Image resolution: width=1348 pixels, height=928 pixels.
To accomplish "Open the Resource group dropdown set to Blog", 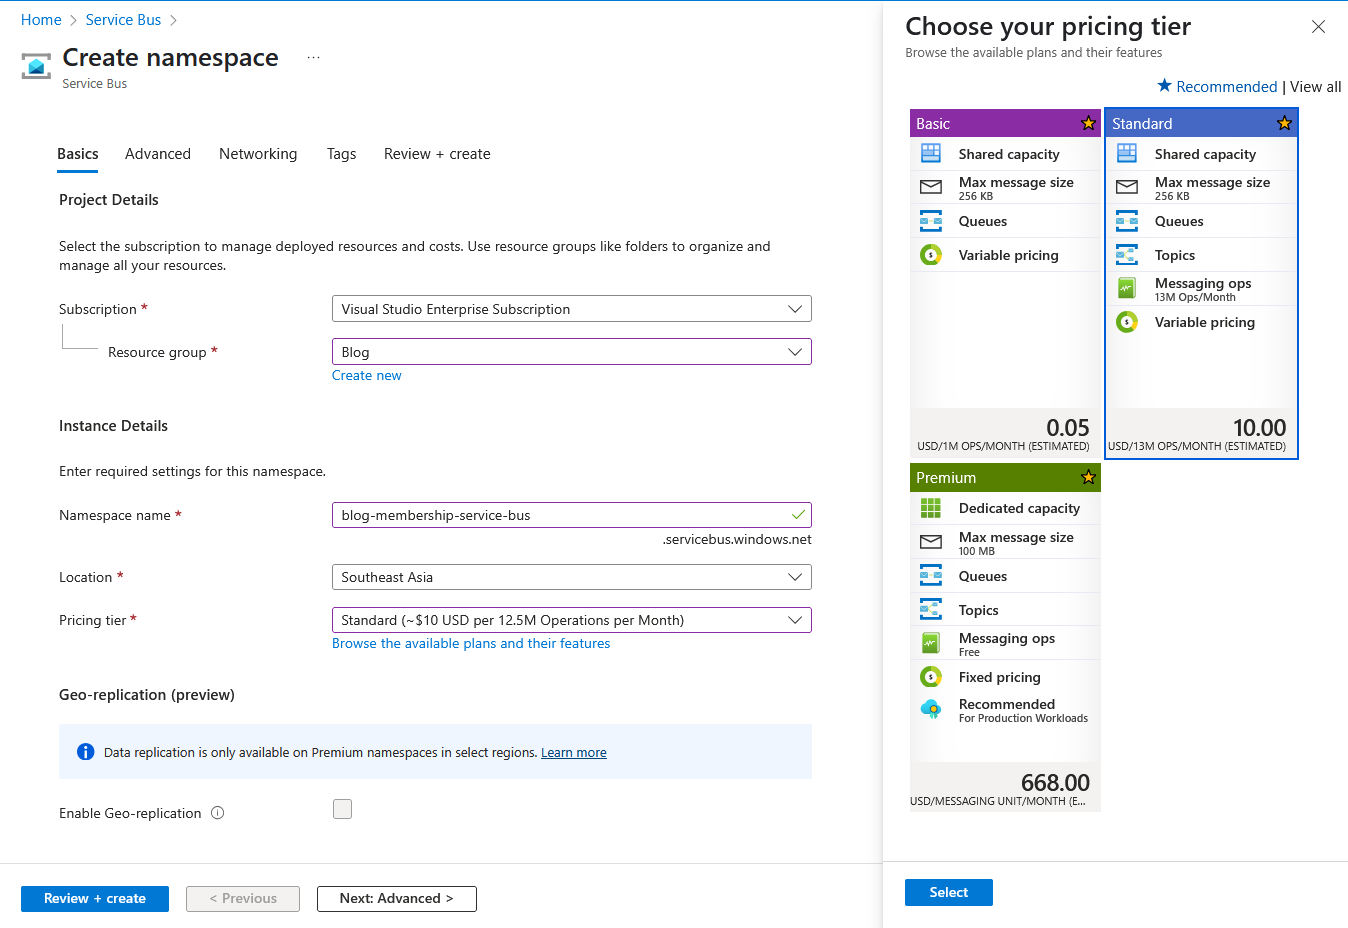I will click(x=571, y=352).
